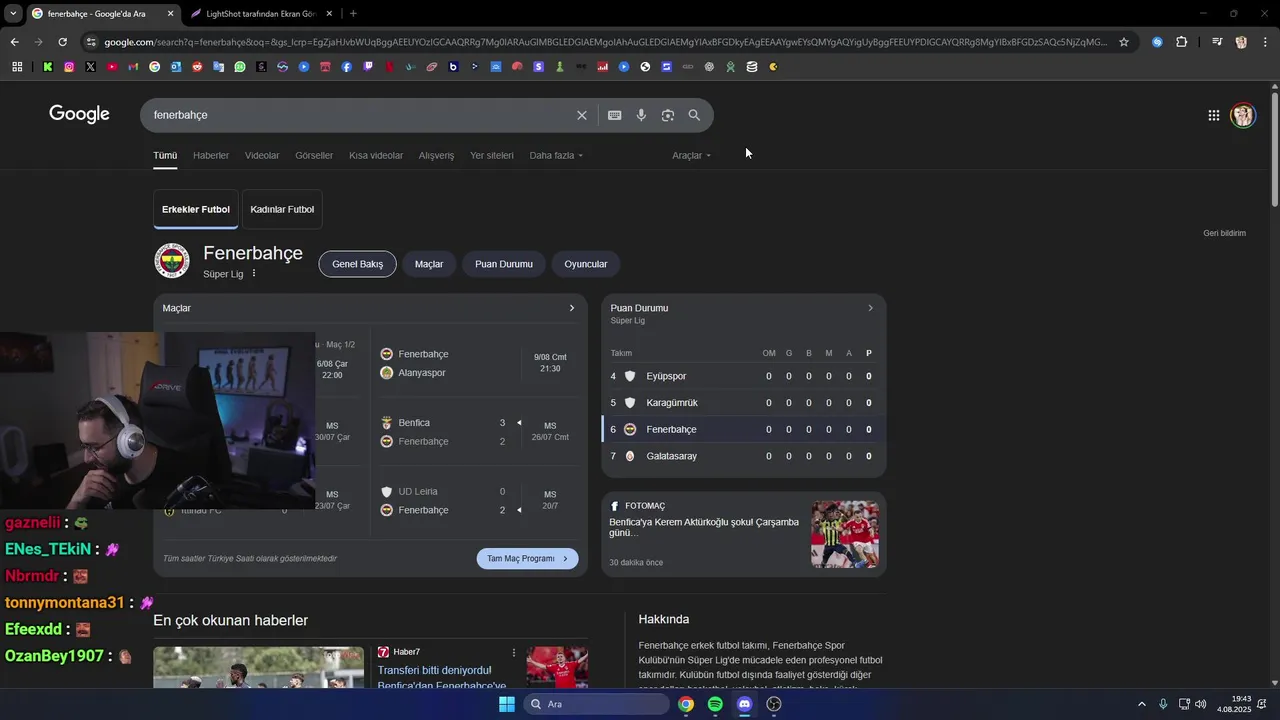Open three-dot menu next to Süper Lig
Viewport: 1280px width, 720px height.
click(254, 274)
